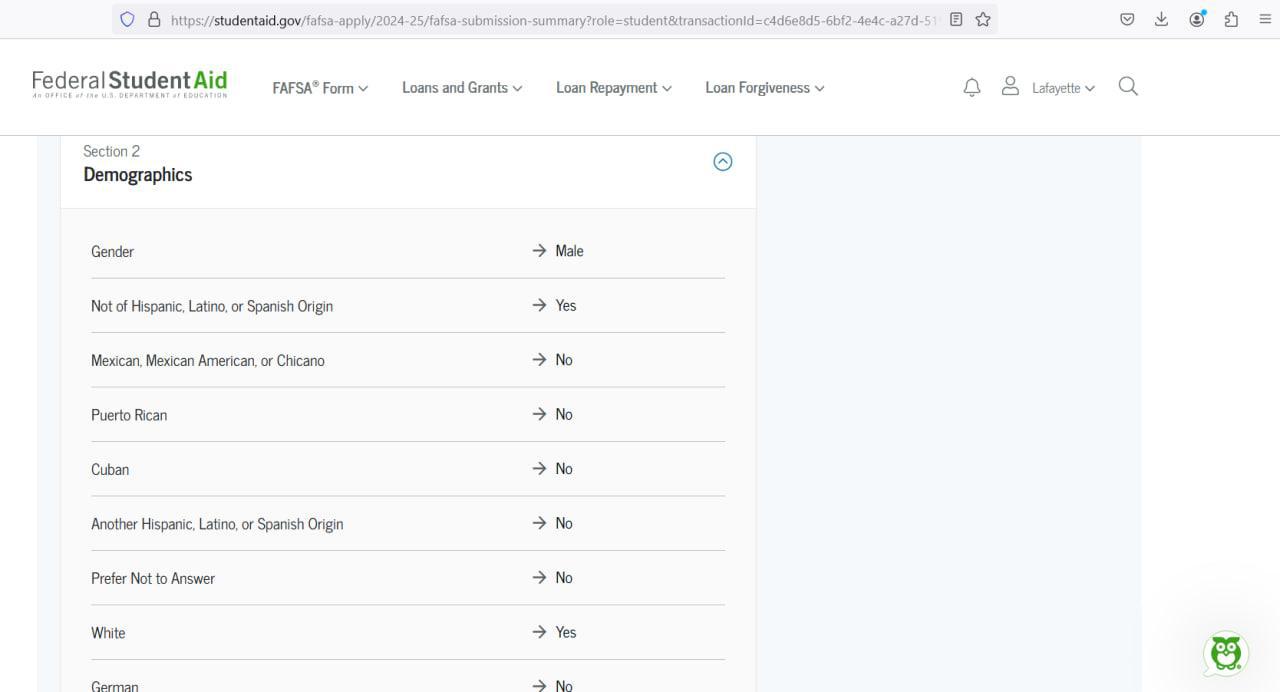Click the Federal Student Aid logo
This screenshot has height=692, width=1280.
(x=130, y=84)
